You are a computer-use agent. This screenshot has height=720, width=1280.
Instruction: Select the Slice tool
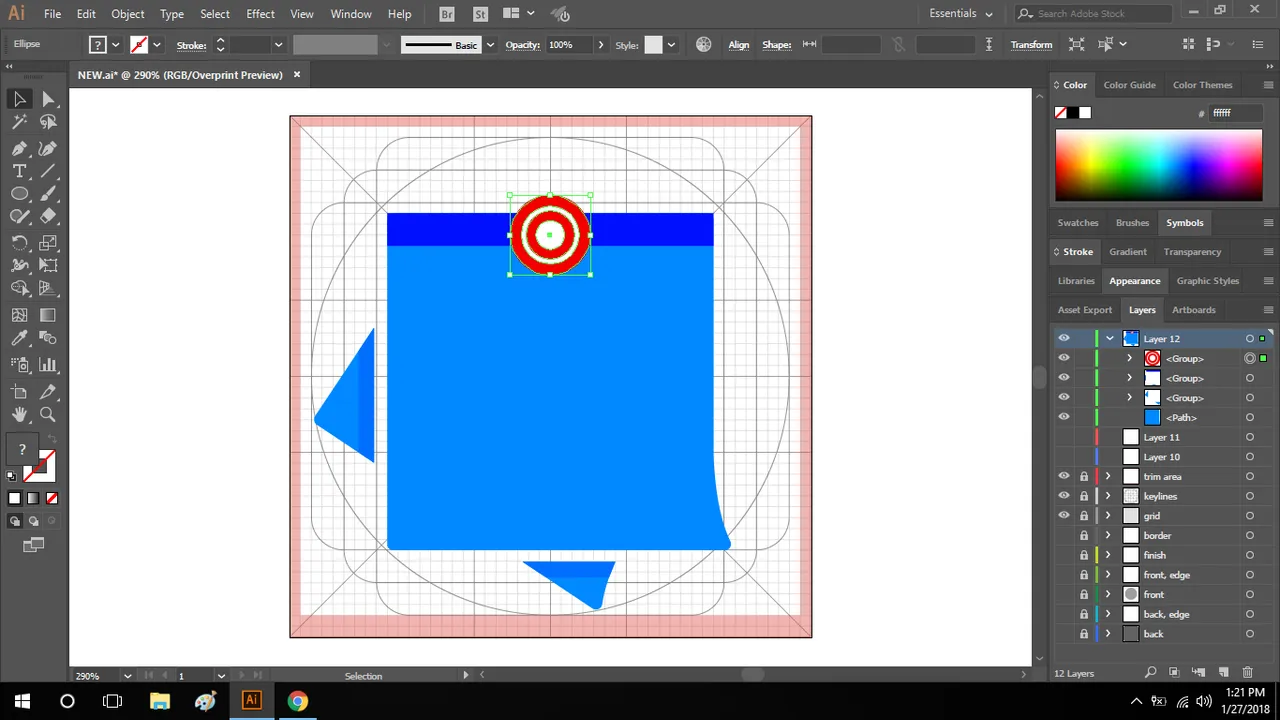point(48,392)
